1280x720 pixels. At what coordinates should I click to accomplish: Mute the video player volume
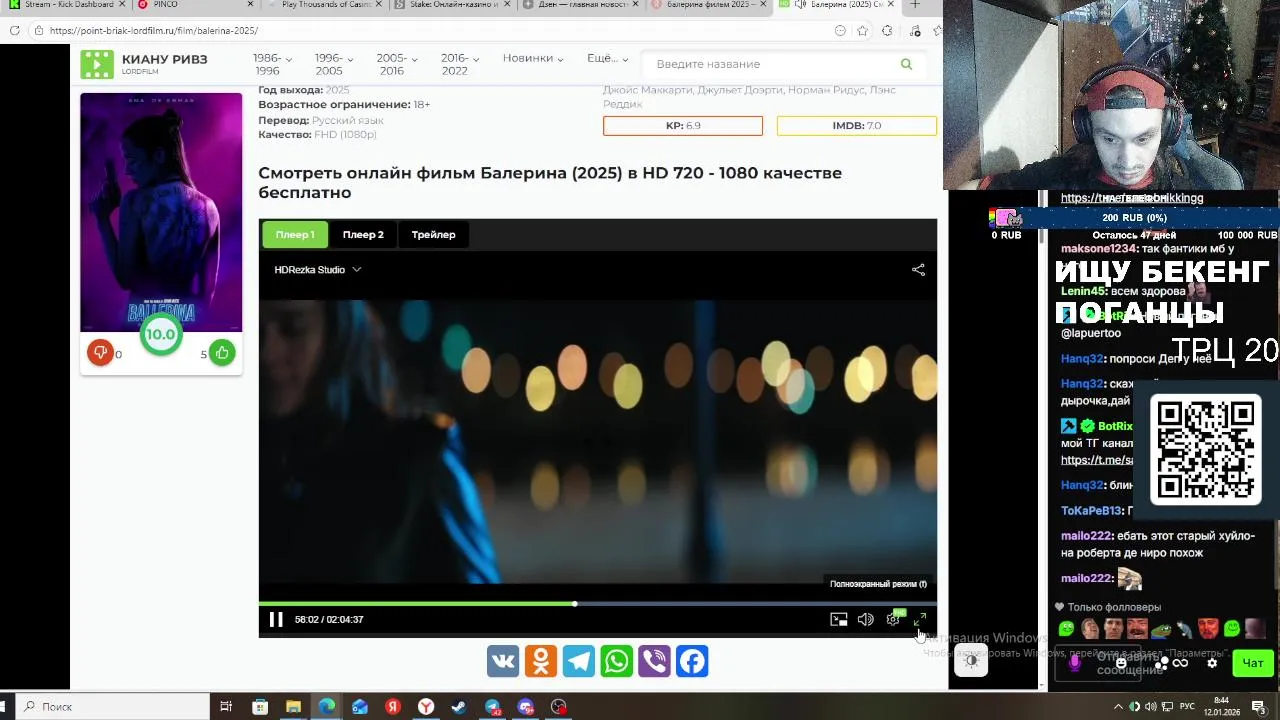[866, 619]
